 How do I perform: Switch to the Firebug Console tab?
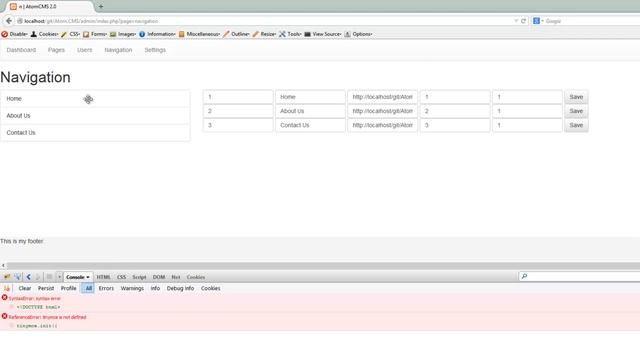(78, 277)
